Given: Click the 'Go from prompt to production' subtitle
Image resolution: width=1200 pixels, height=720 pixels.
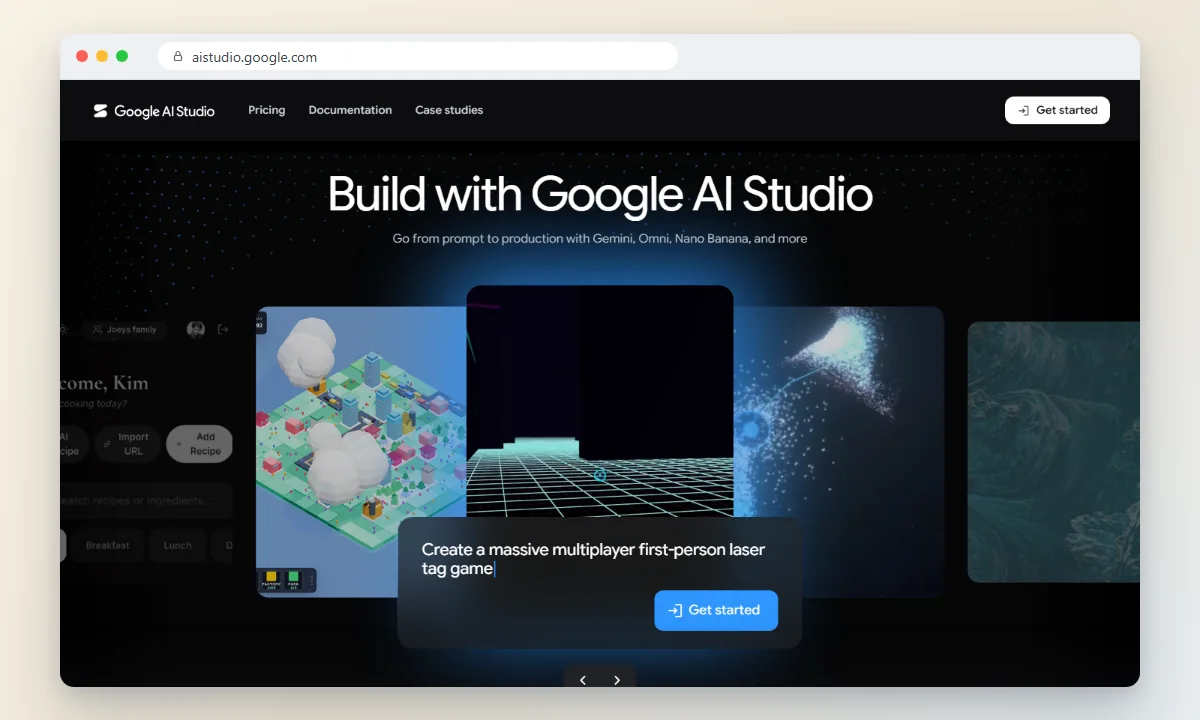Looking at the screenshot, I should point(600,239).
